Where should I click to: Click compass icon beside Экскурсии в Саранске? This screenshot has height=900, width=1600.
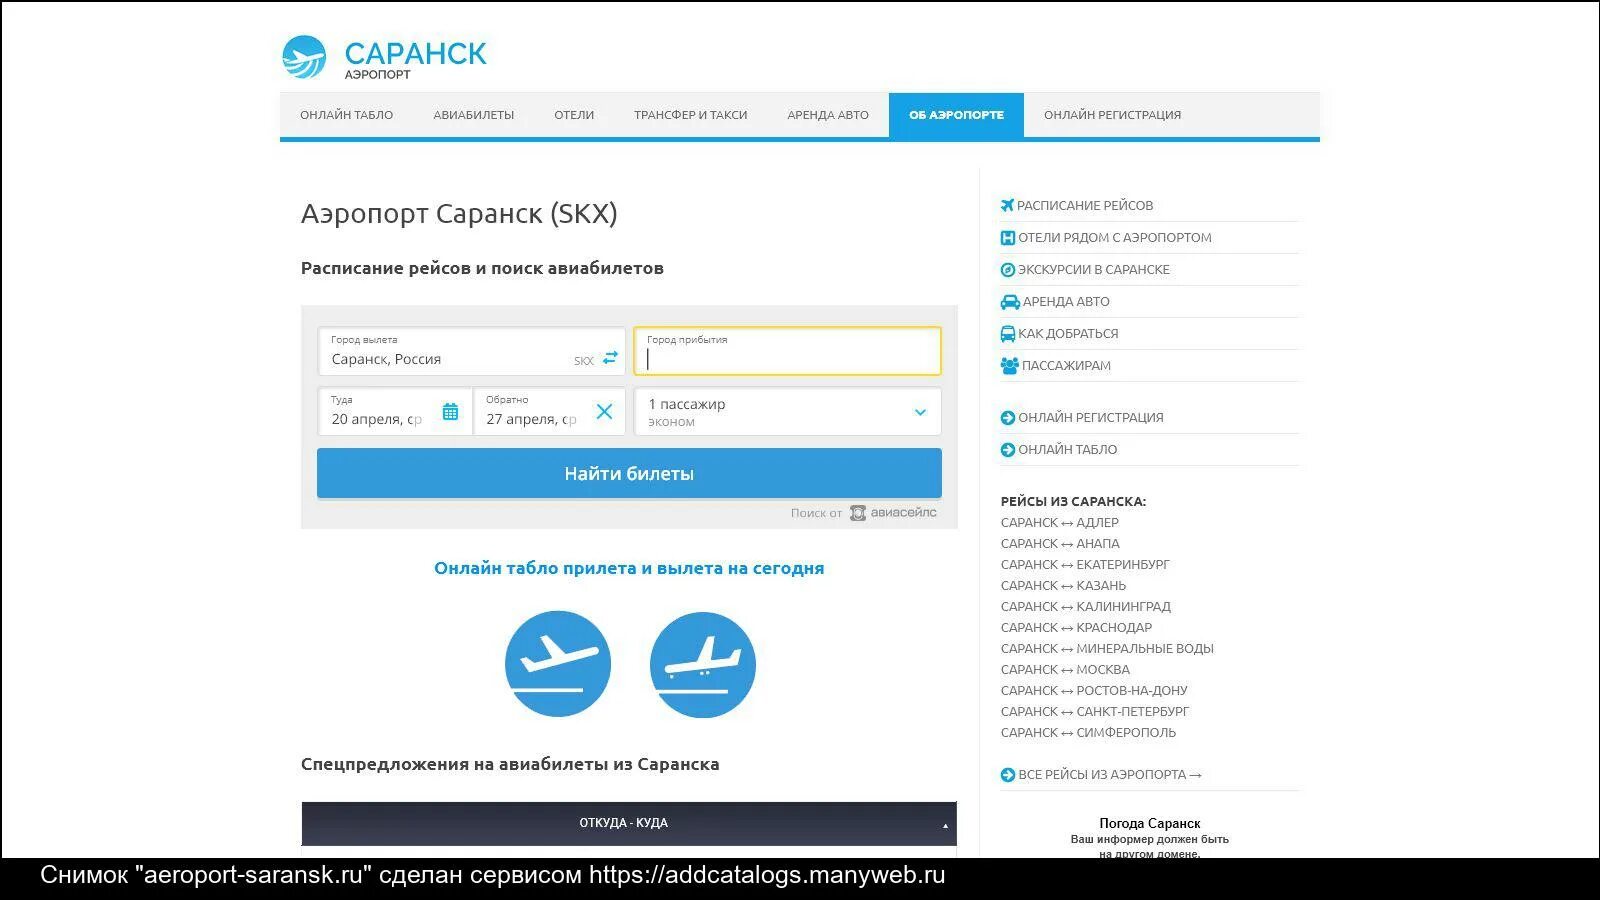(x=1008, y=270)
